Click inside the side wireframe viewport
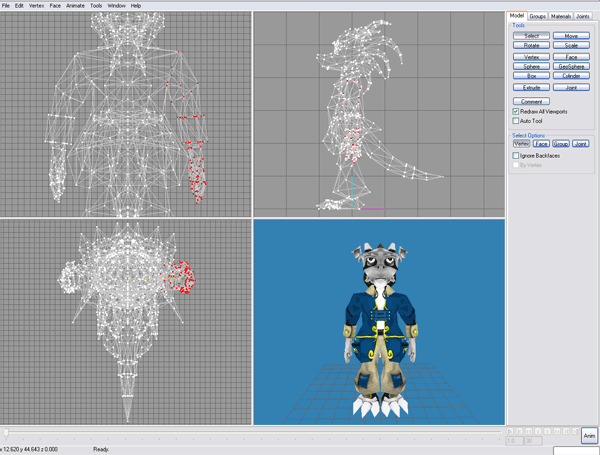The image size is (600, 455). click(379, 114)
